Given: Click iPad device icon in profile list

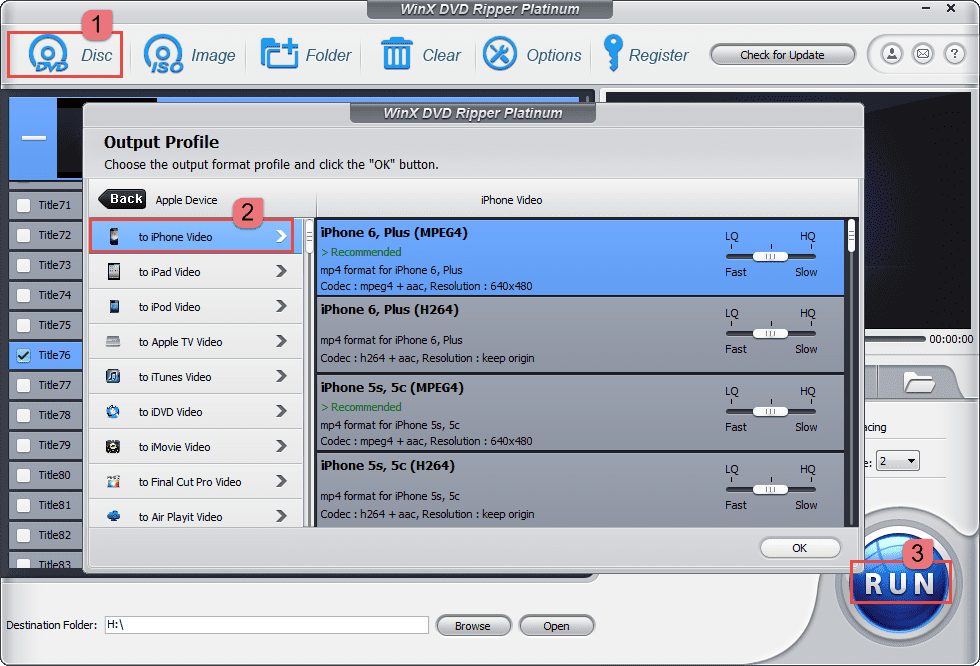Looking at the screenshot, I should 114,271.
